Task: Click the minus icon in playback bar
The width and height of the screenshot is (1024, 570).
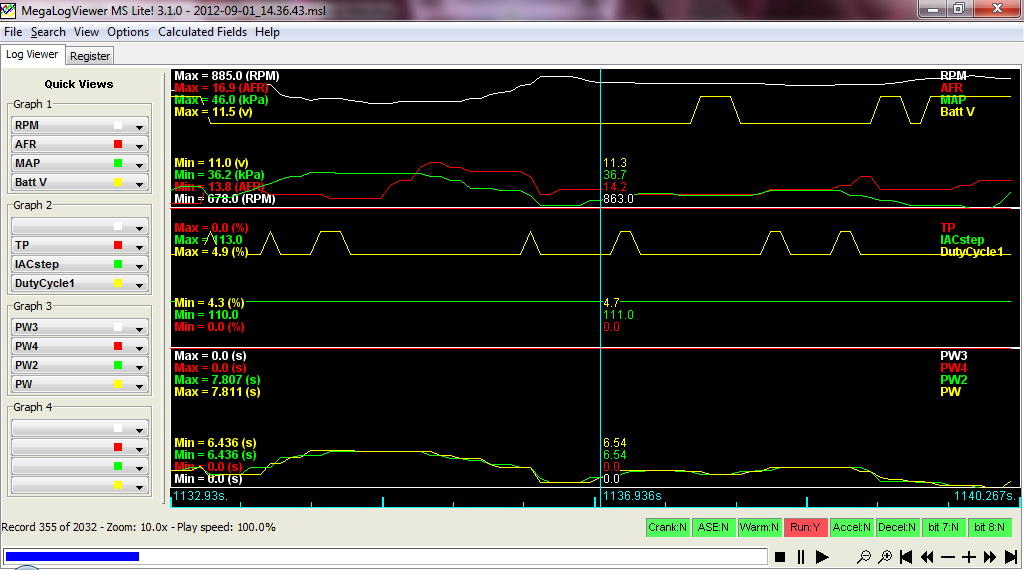Action: (948, 557)
